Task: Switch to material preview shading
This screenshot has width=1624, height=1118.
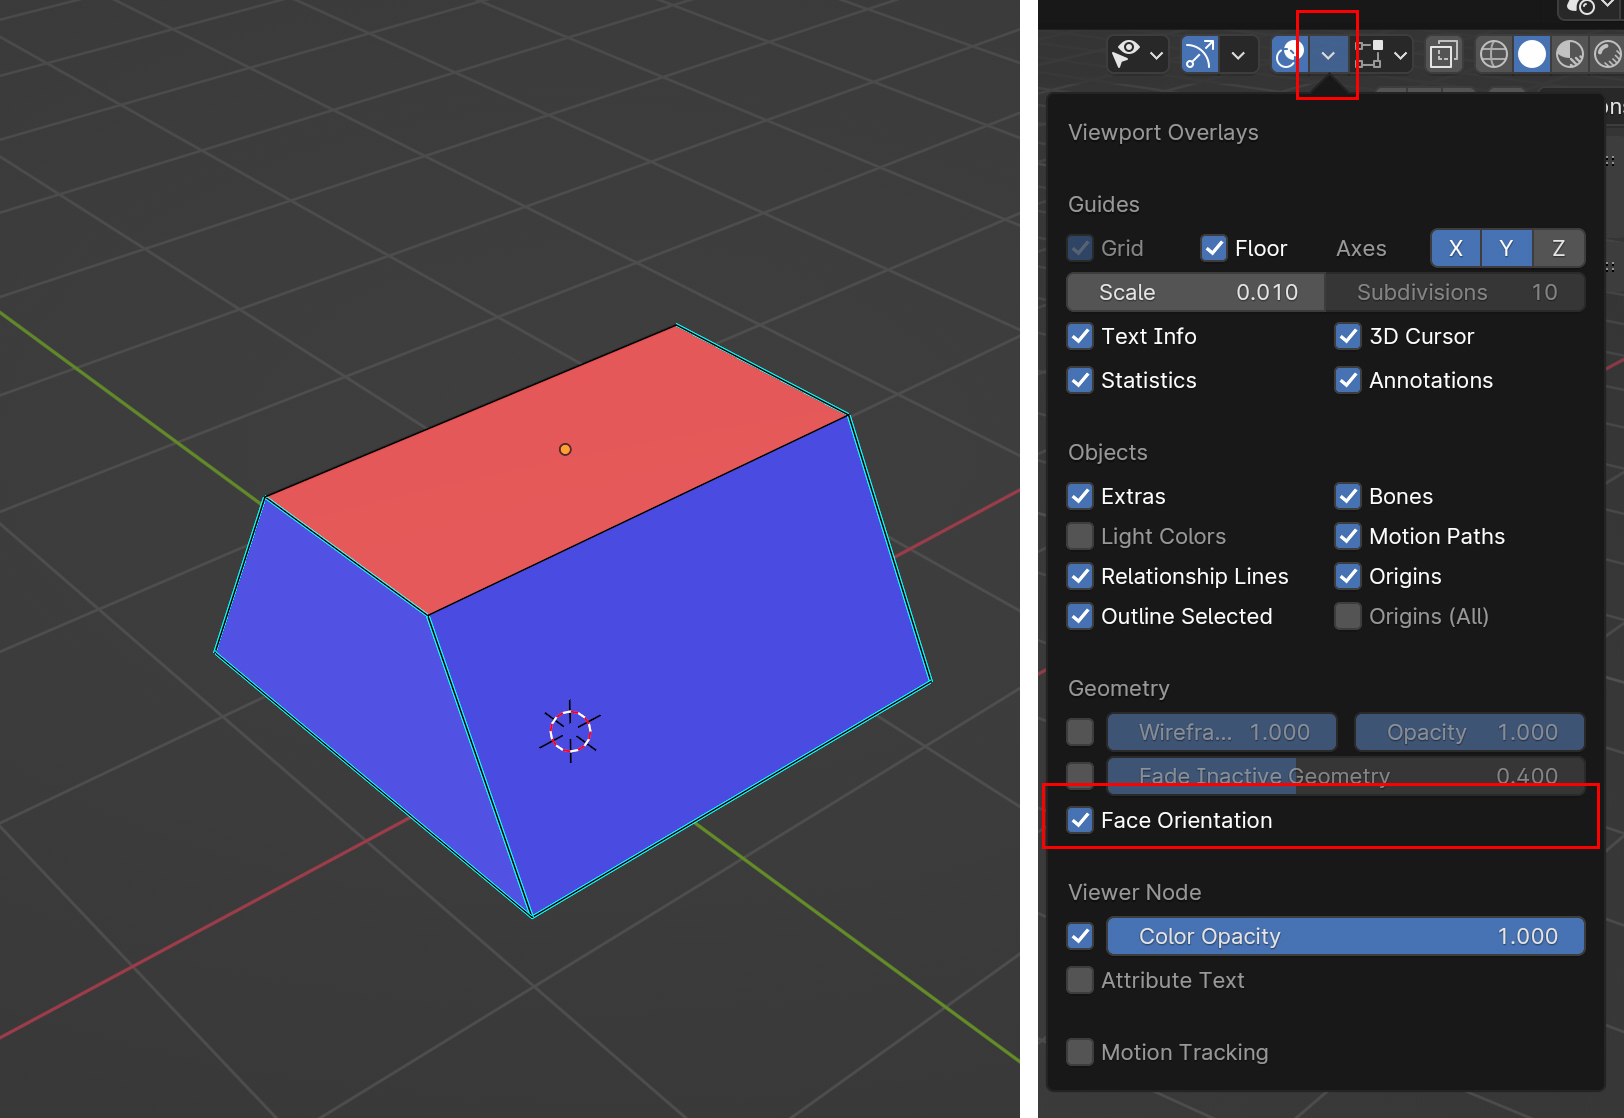Action: coord(1569,55)
